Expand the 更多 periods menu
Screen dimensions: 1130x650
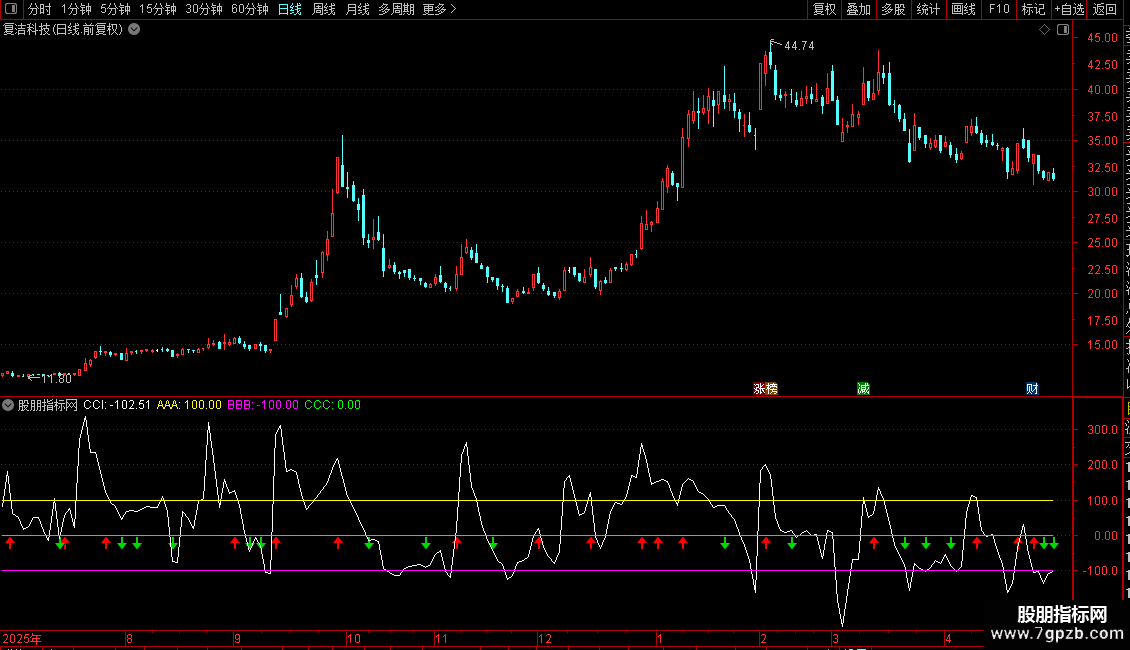439,9
